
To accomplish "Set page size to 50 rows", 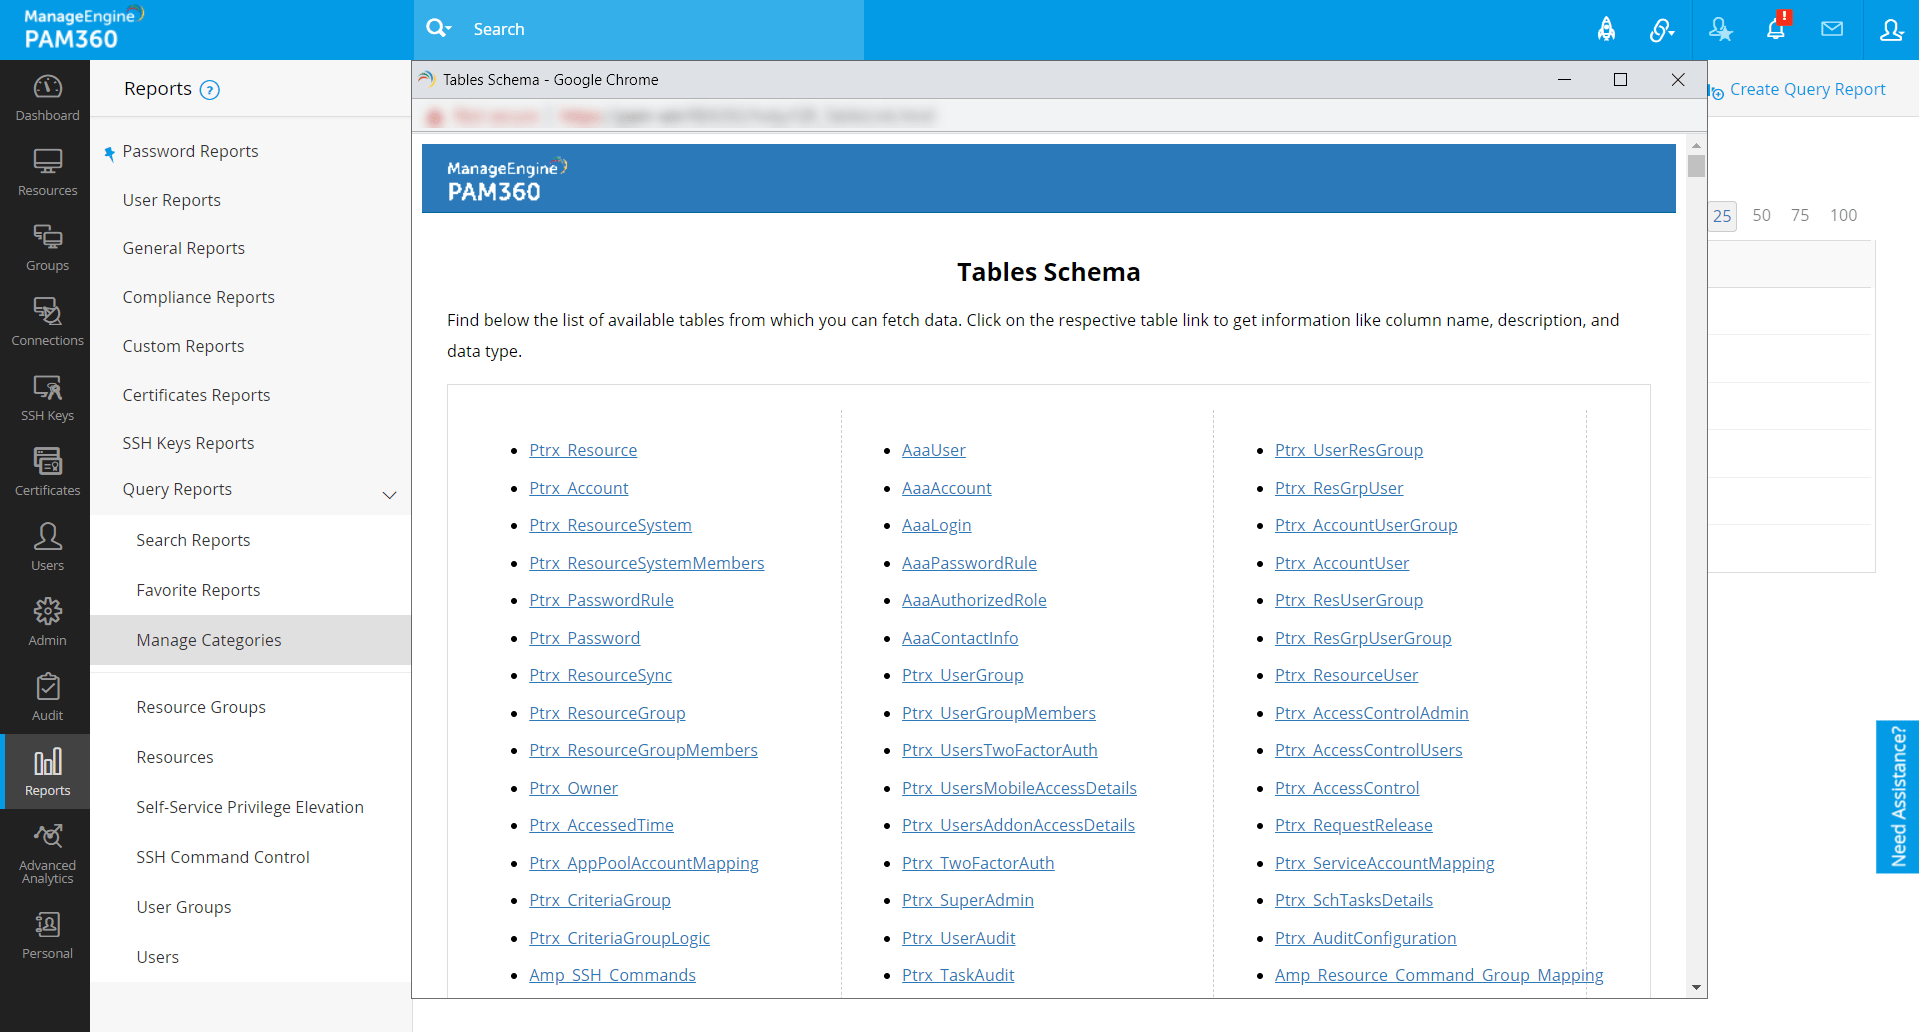I will (1762, 216).
